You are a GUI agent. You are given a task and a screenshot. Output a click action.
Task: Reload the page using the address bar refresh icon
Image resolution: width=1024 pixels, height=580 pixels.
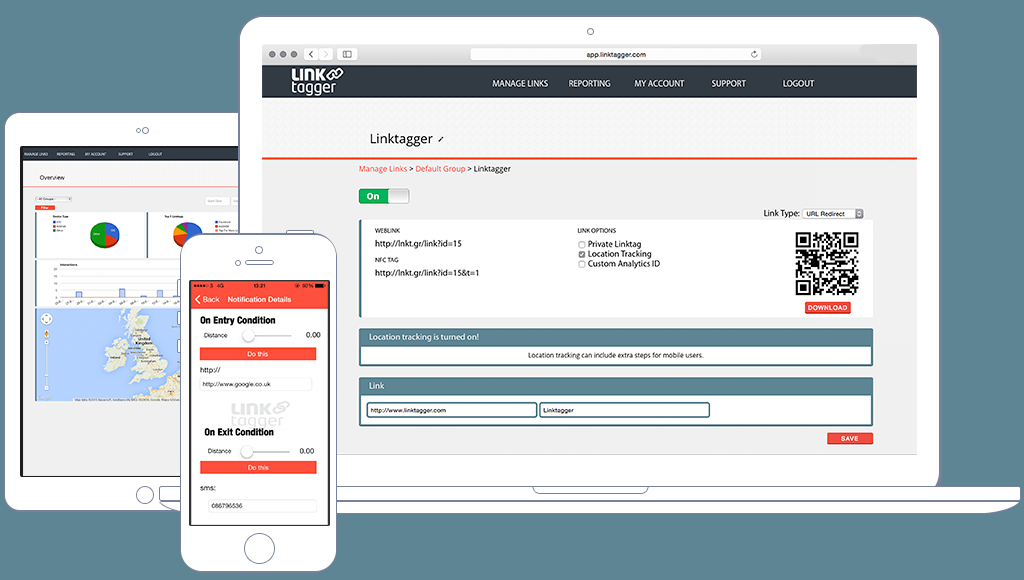coord(754,54)
